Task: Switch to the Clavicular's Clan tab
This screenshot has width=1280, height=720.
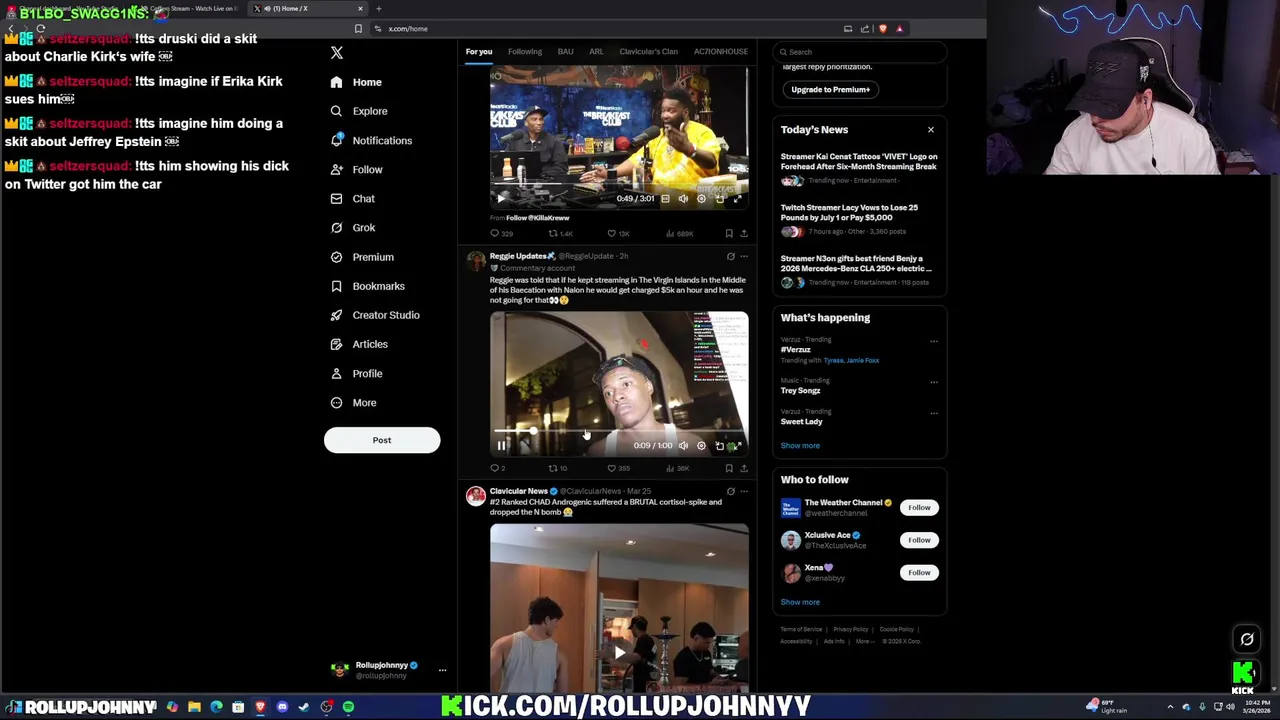Action: click(x=648, y=51)
